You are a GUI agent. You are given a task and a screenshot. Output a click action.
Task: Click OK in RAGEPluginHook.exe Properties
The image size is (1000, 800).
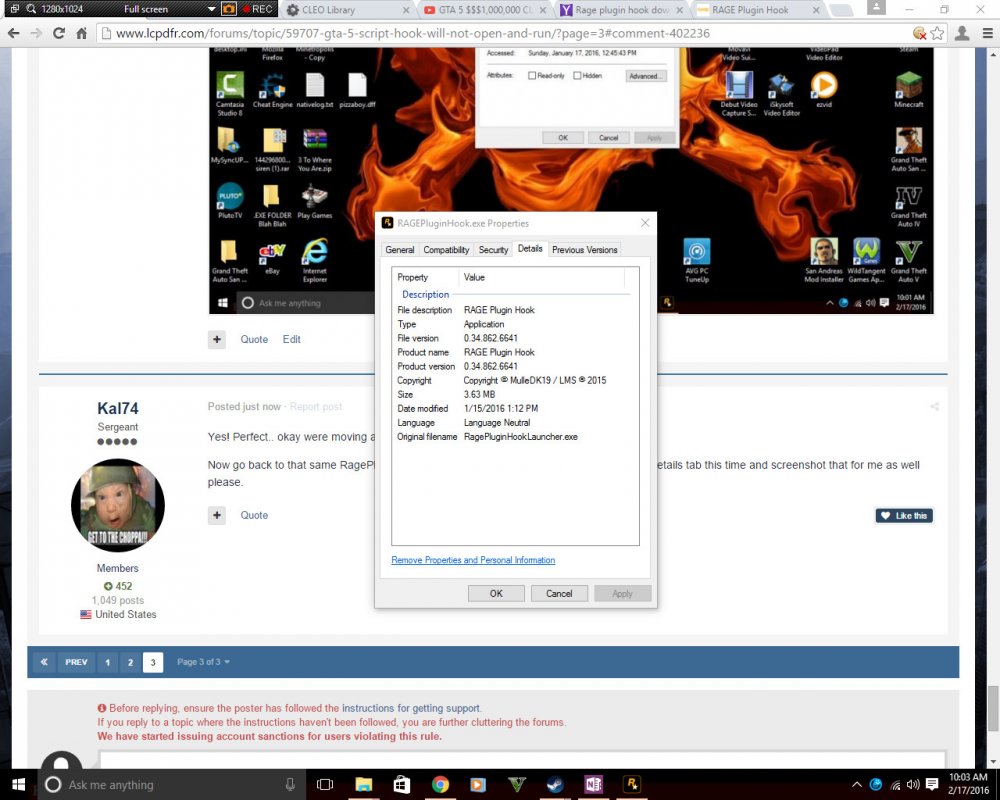(x=496, y=593)
